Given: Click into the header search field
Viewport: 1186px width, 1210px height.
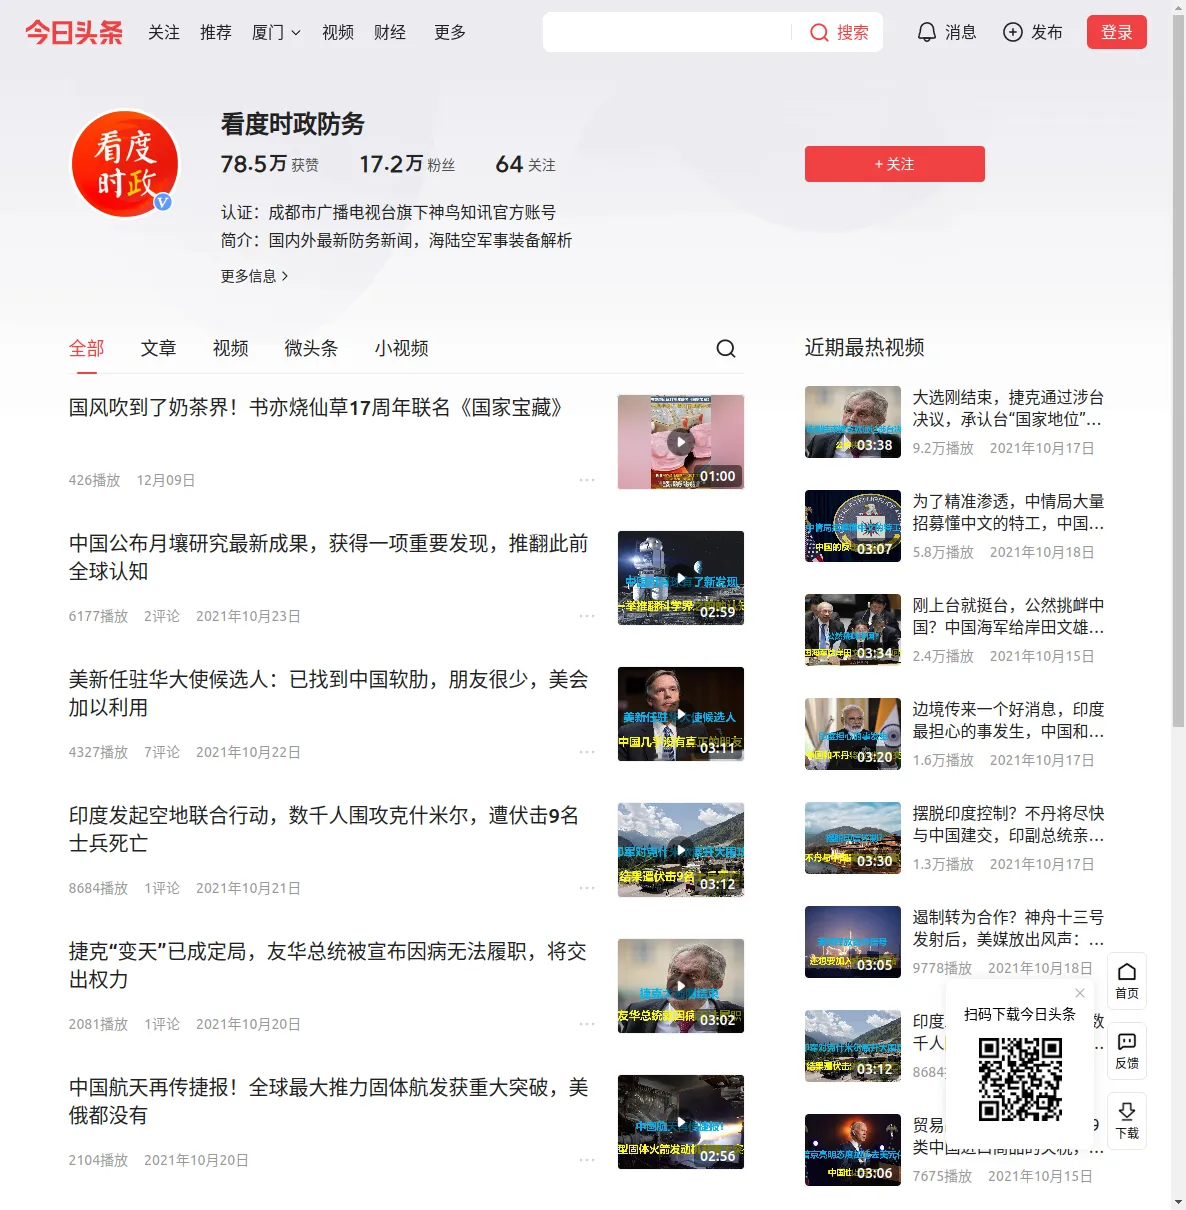Looking at the screenshot, I should pyautogui.click(x=668, y=32).
